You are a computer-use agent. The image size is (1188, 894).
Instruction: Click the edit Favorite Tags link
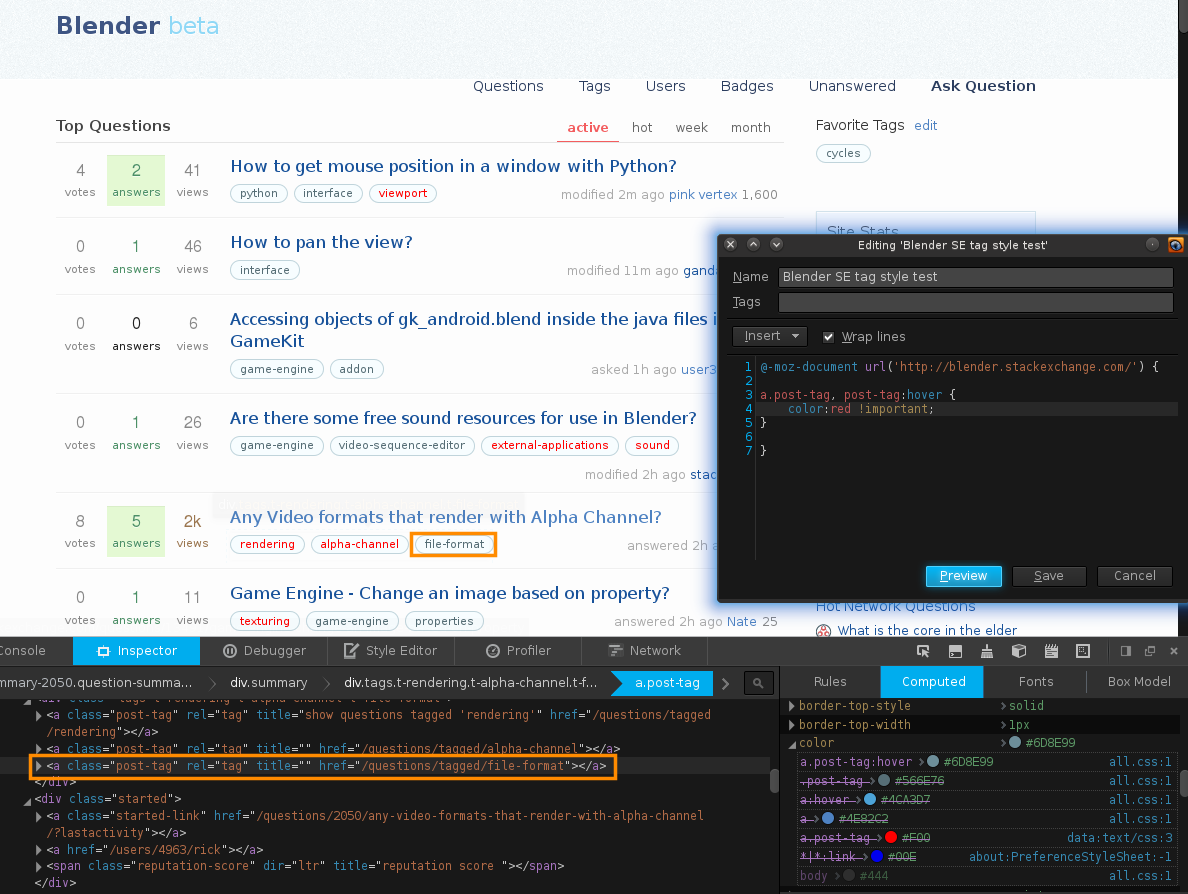(925, 126)
